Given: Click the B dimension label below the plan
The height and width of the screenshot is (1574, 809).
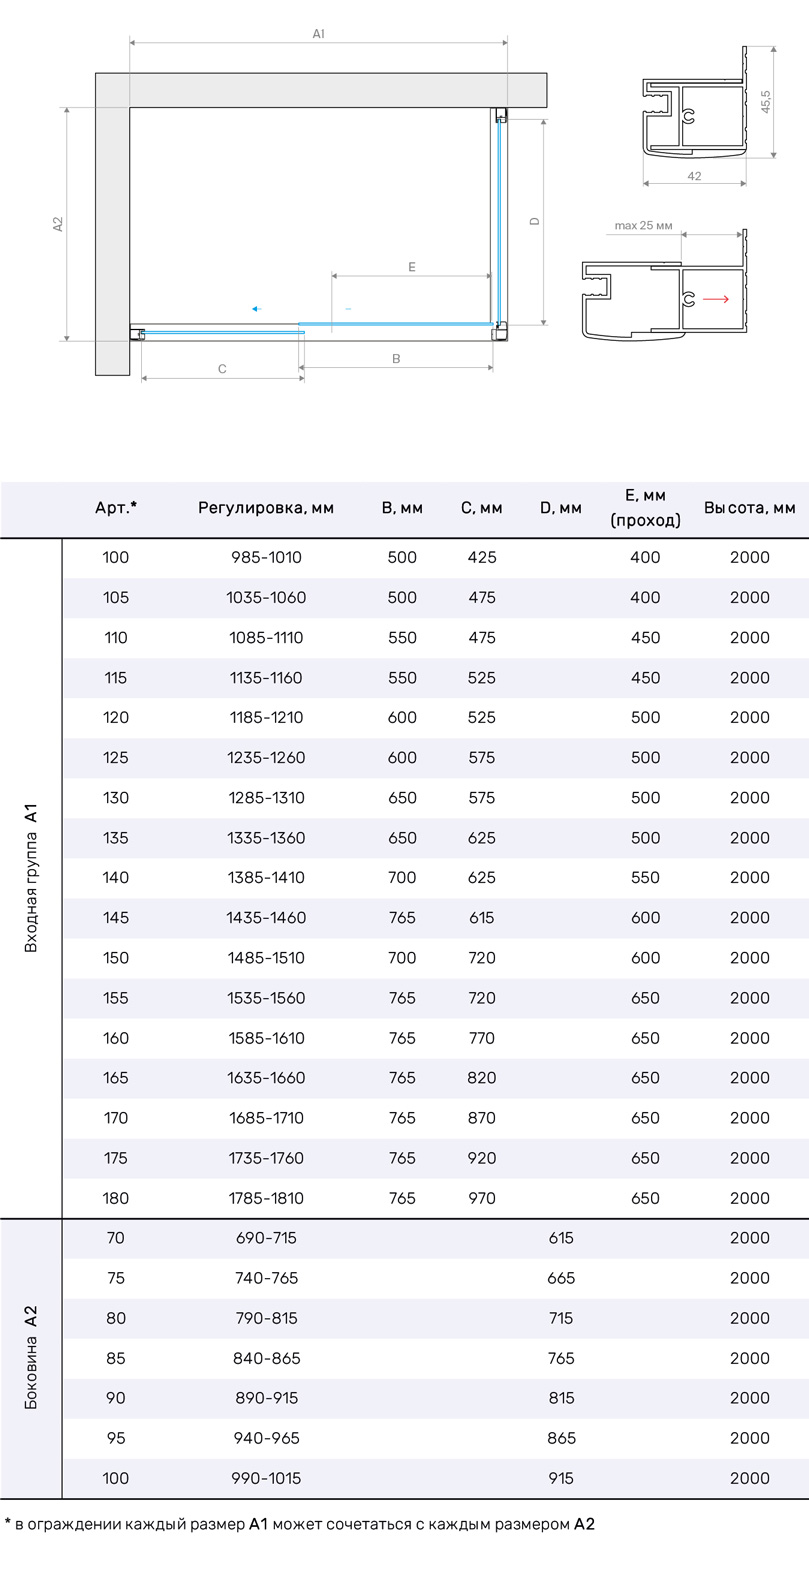Looking at the screenshot, I should click(396, 358).
